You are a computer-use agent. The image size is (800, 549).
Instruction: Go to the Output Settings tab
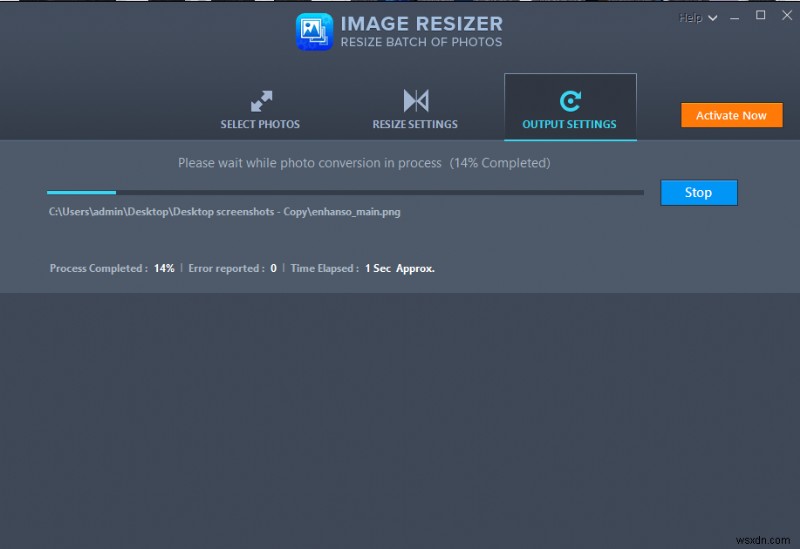tap(570, 106)
